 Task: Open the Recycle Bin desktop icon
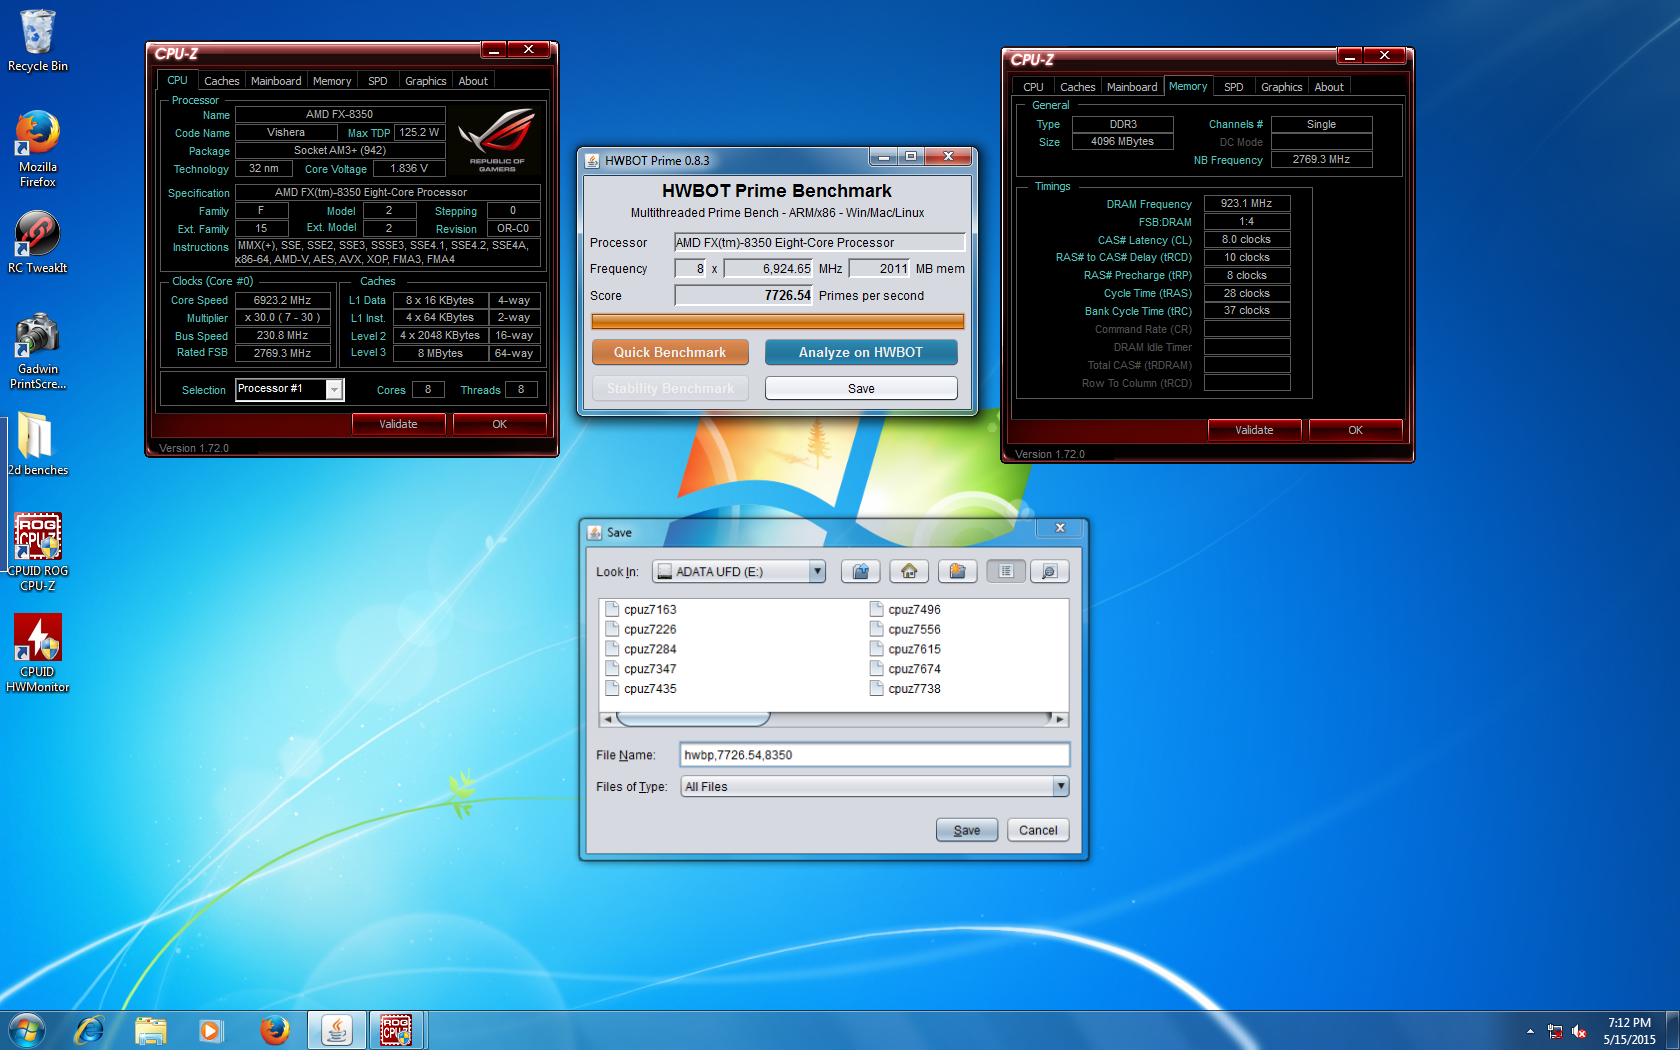[38, 41]
